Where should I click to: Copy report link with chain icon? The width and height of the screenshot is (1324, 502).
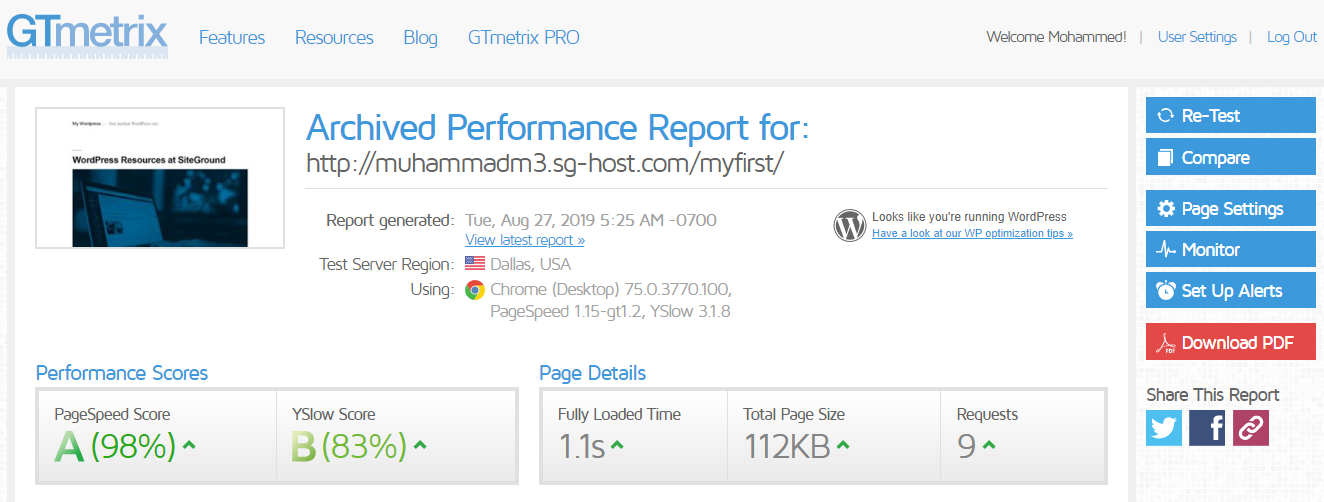click(x=1251, y=428)
